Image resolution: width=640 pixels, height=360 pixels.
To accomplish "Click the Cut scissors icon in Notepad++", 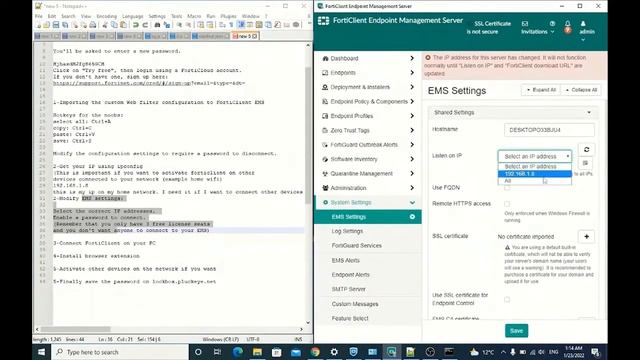I will pyautogui.click(x=105, y=25).
